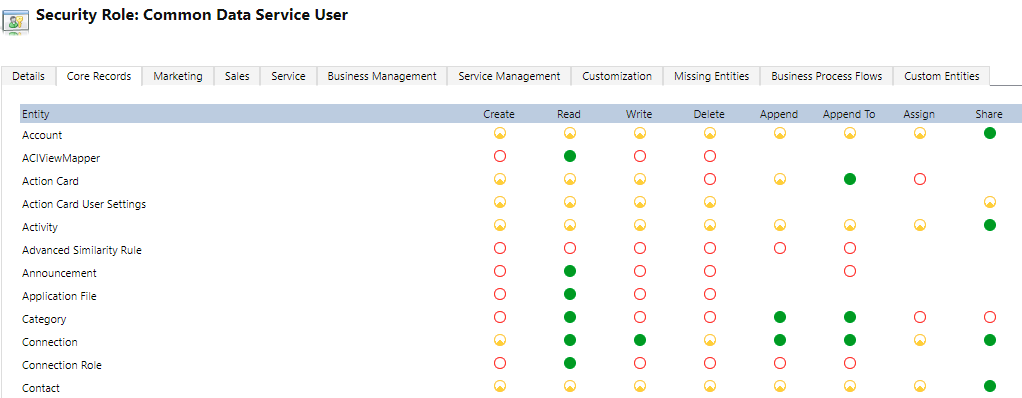This screenshot has height=398, width=1022.
Task: Click ACIViewMapper Read privilege green circle
Action: point(570,156)
